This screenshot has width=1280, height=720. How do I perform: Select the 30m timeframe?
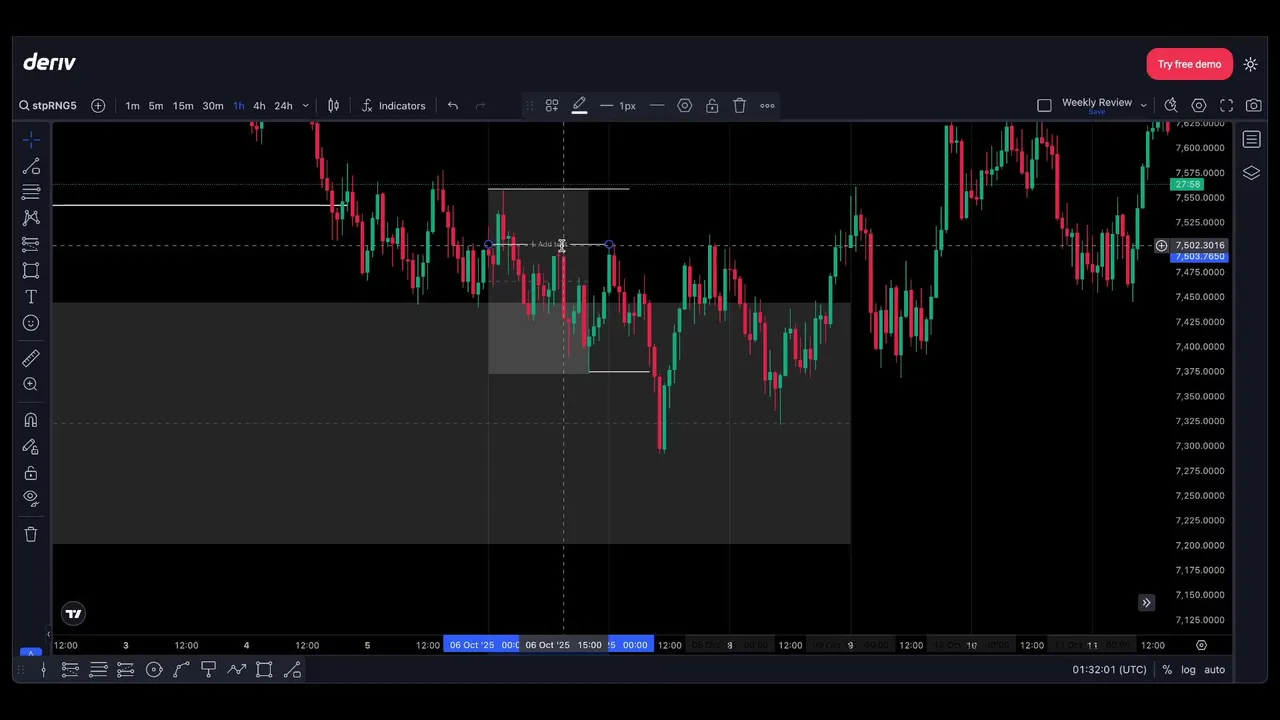(213, 106)
